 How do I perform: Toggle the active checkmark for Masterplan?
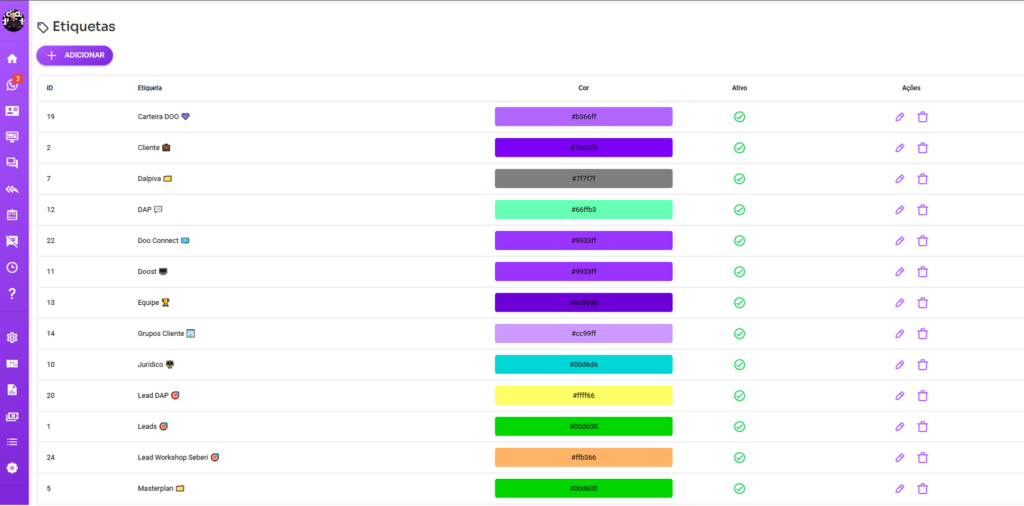(x=739, y=489)
